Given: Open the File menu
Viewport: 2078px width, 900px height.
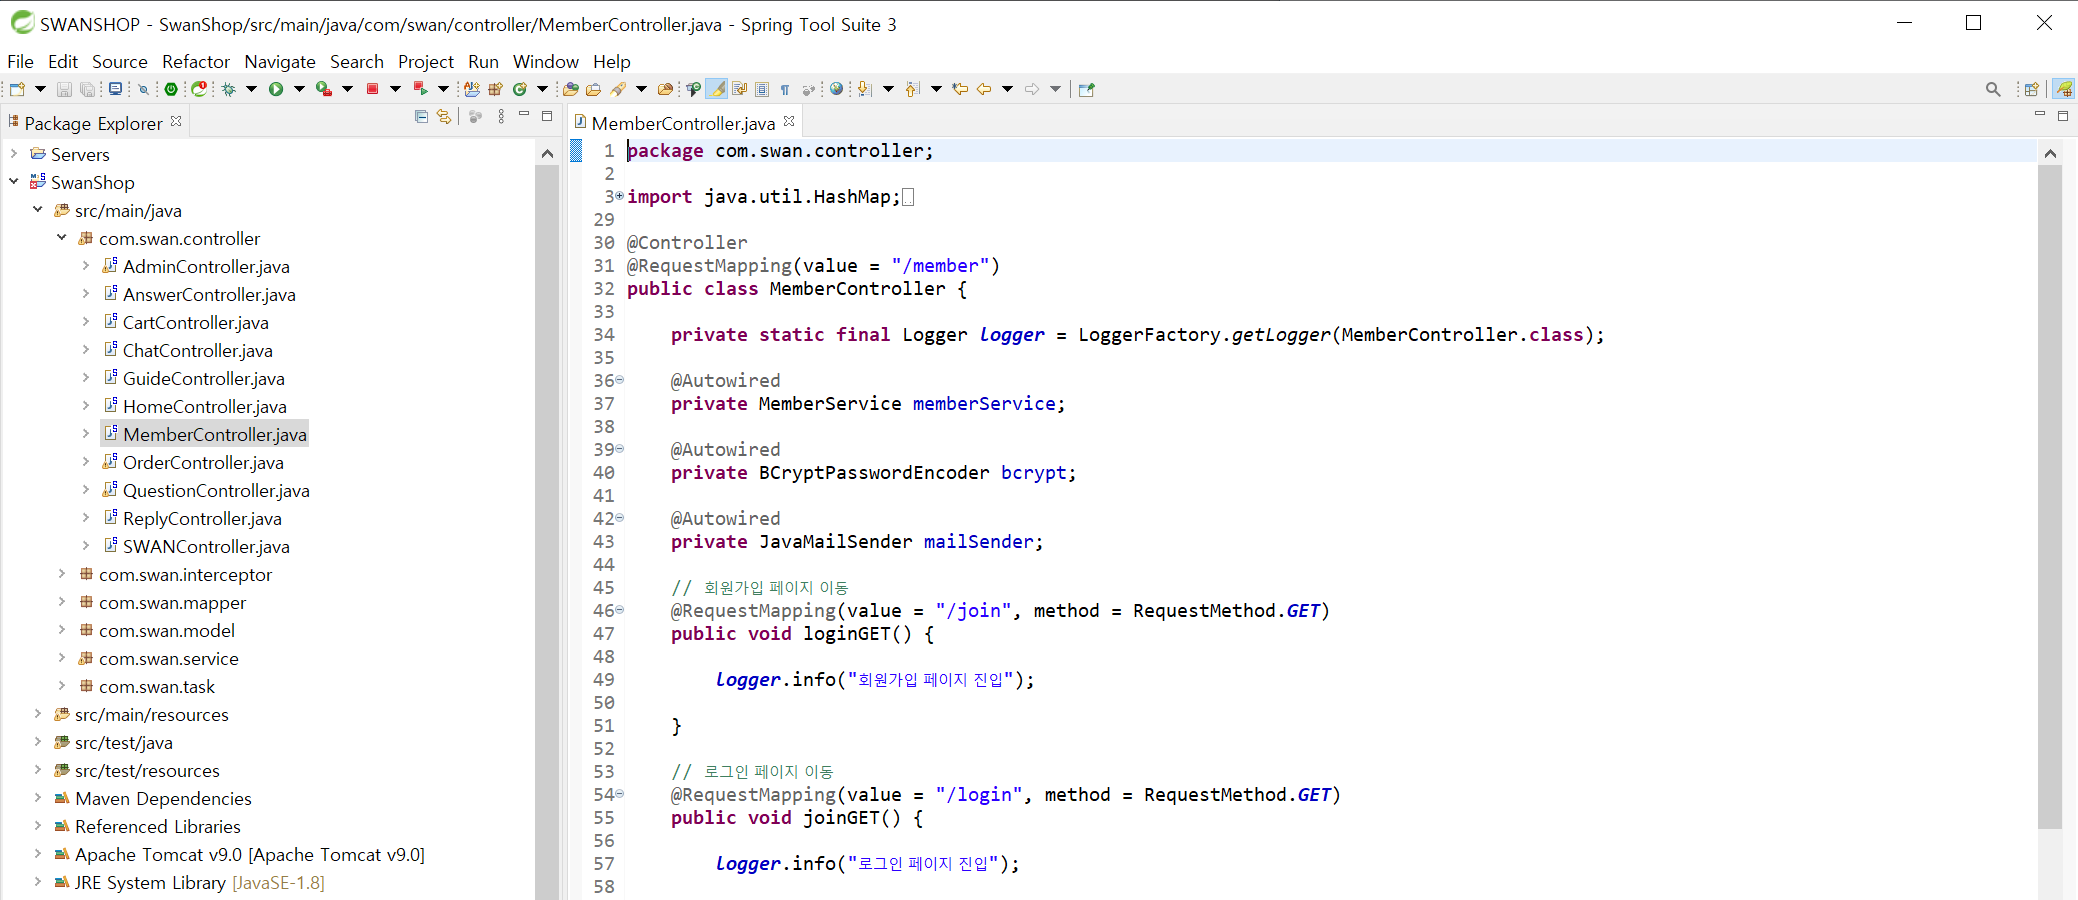Looking at the screenshot, I should coord(20,61).
